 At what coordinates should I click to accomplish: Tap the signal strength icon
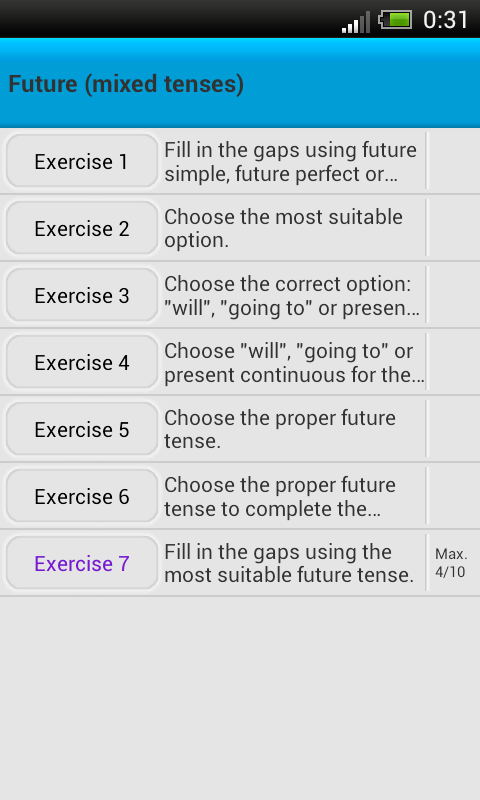(x=356, y=22)
